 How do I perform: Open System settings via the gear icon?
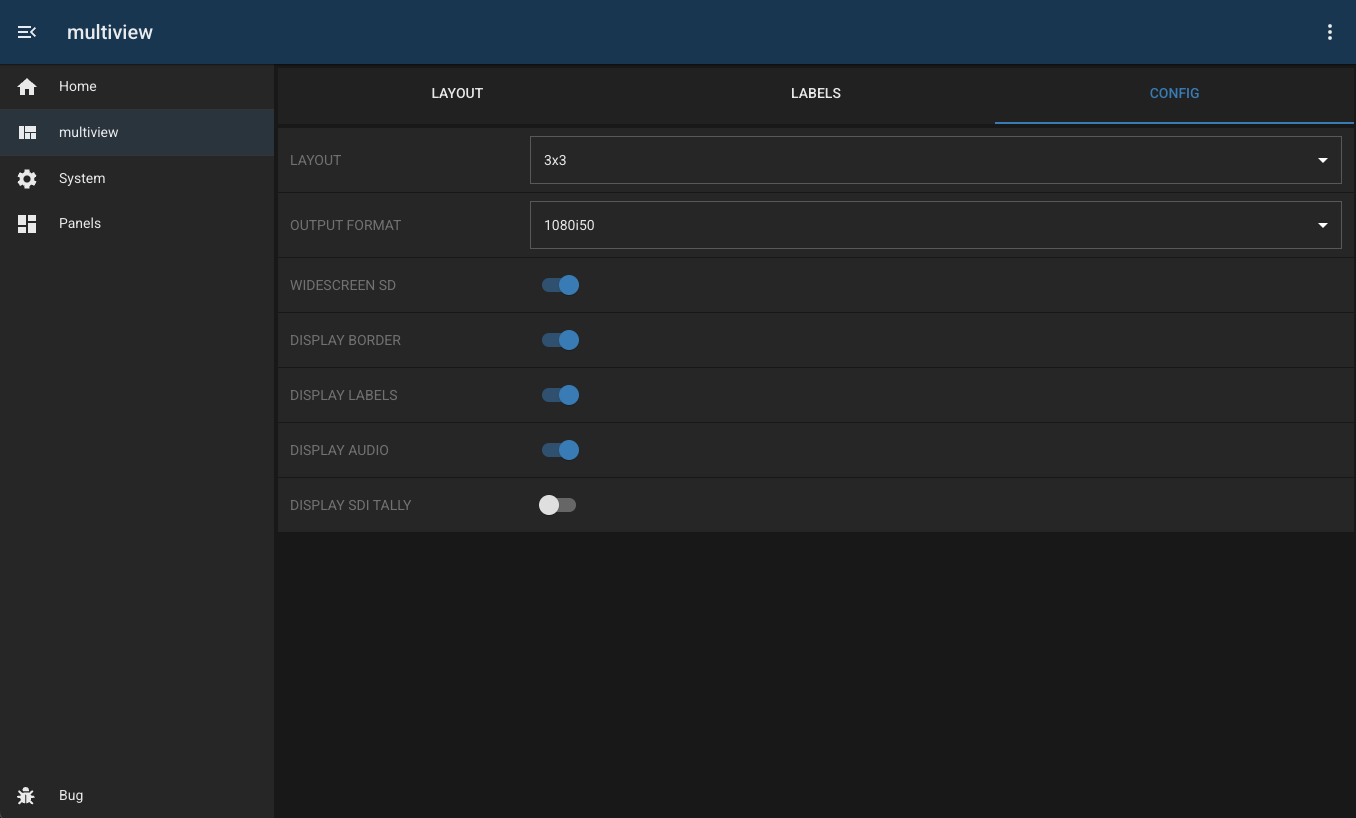coord(27,178)
